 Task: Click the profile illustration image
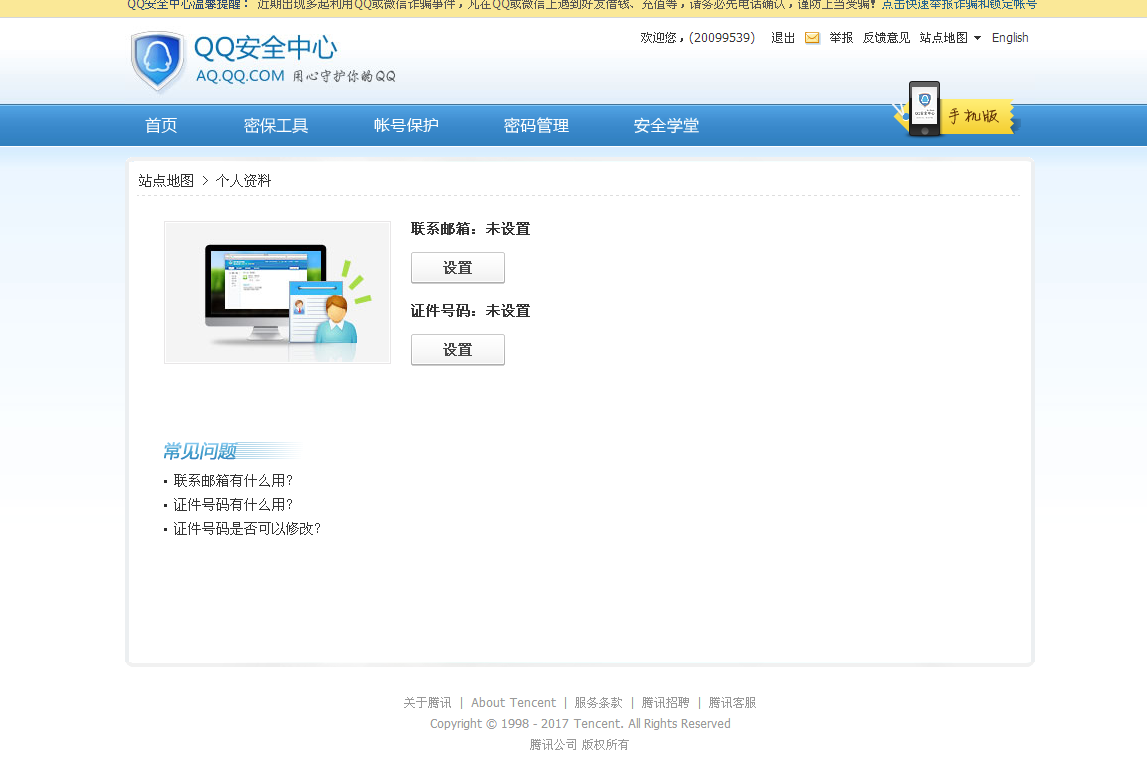tap(277, 293)
